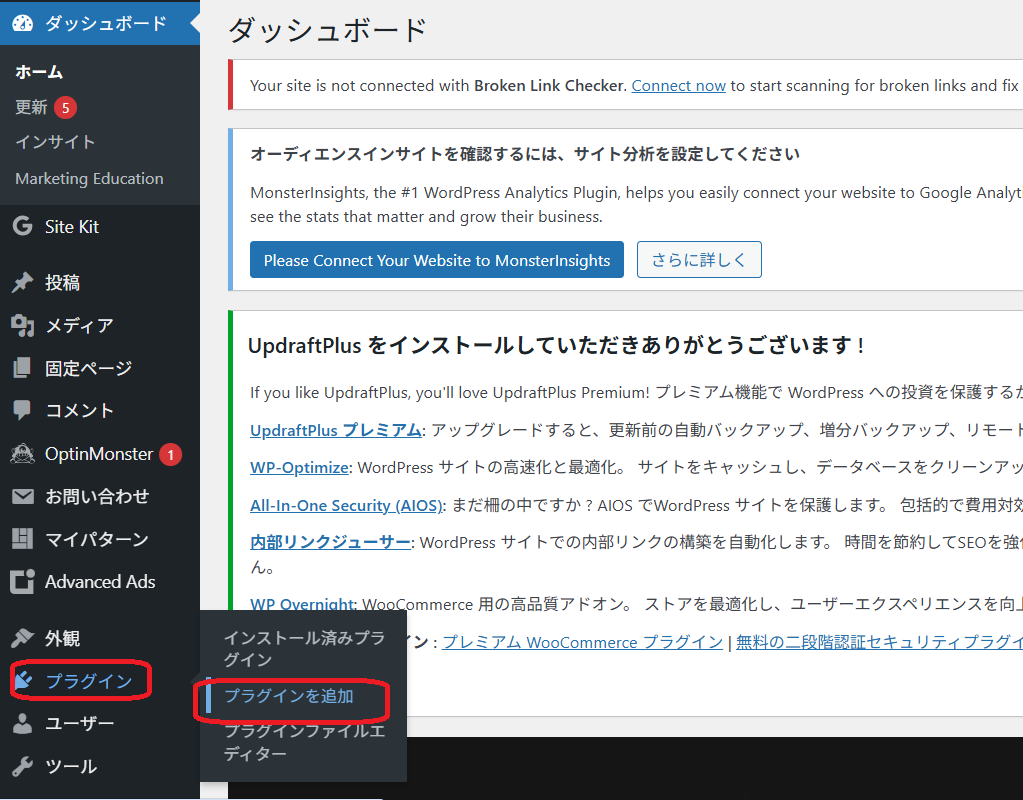Click the wrench icon beside ツール
The image size is (1023, 800).
click(x=22, y=766)
